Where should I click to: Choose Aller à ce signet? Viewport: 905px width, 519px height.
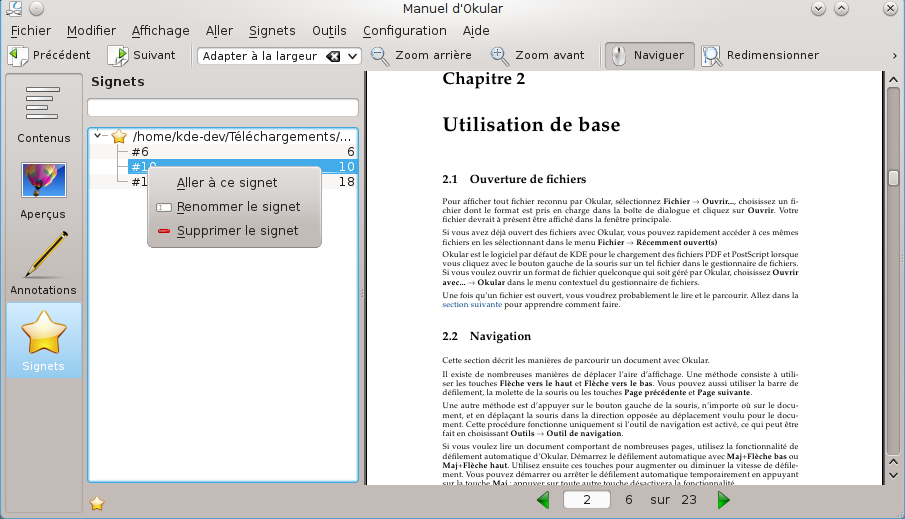click(227, 183)
